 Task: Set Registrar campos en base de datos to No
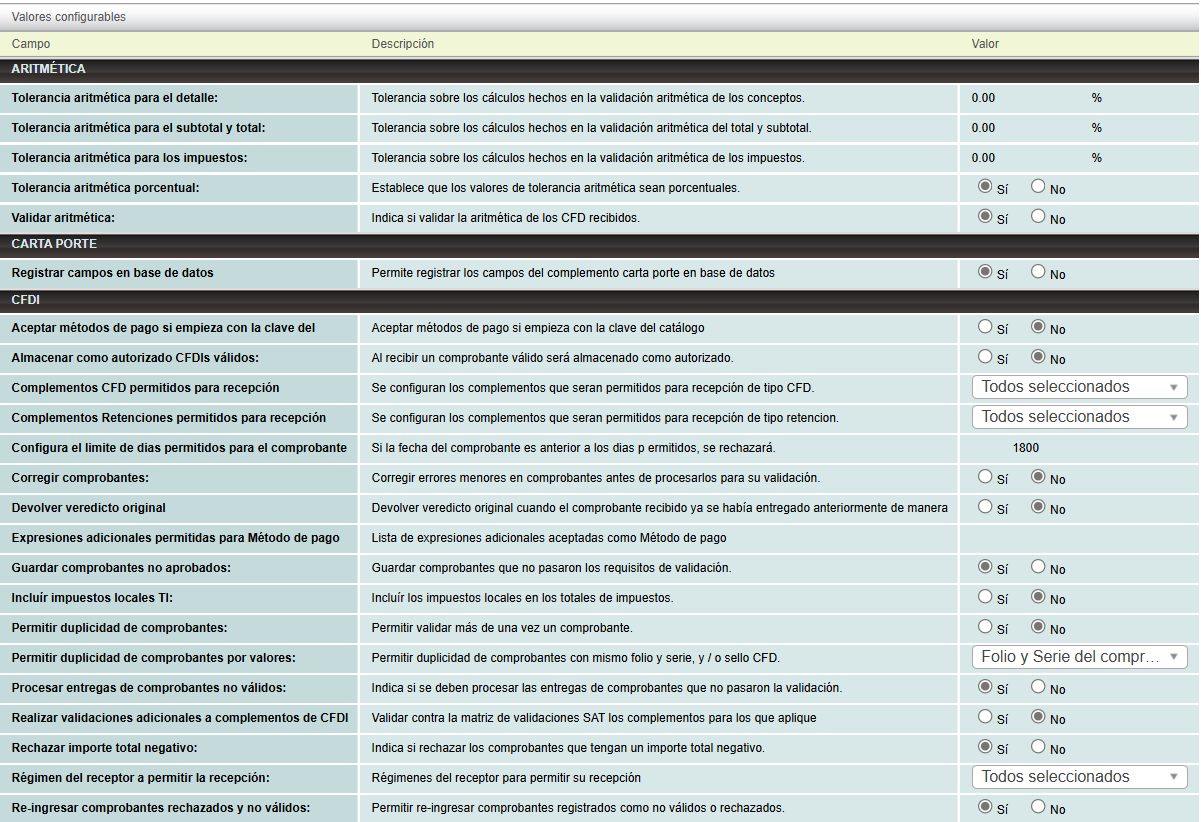(x=1038, y=271)
